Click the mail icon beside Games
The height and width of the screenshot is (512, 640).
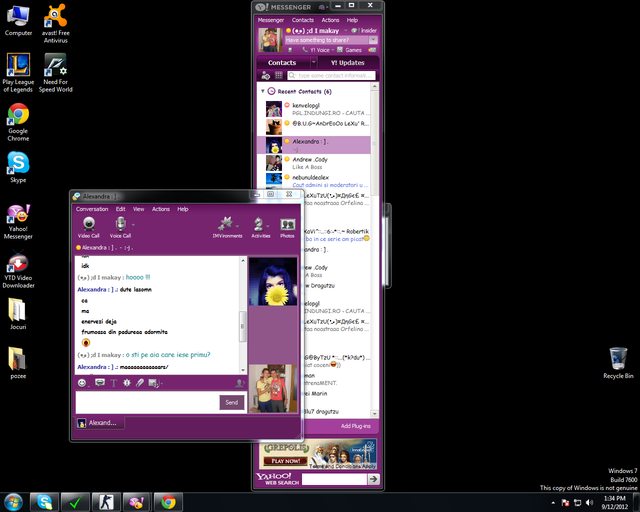[372, 50]
